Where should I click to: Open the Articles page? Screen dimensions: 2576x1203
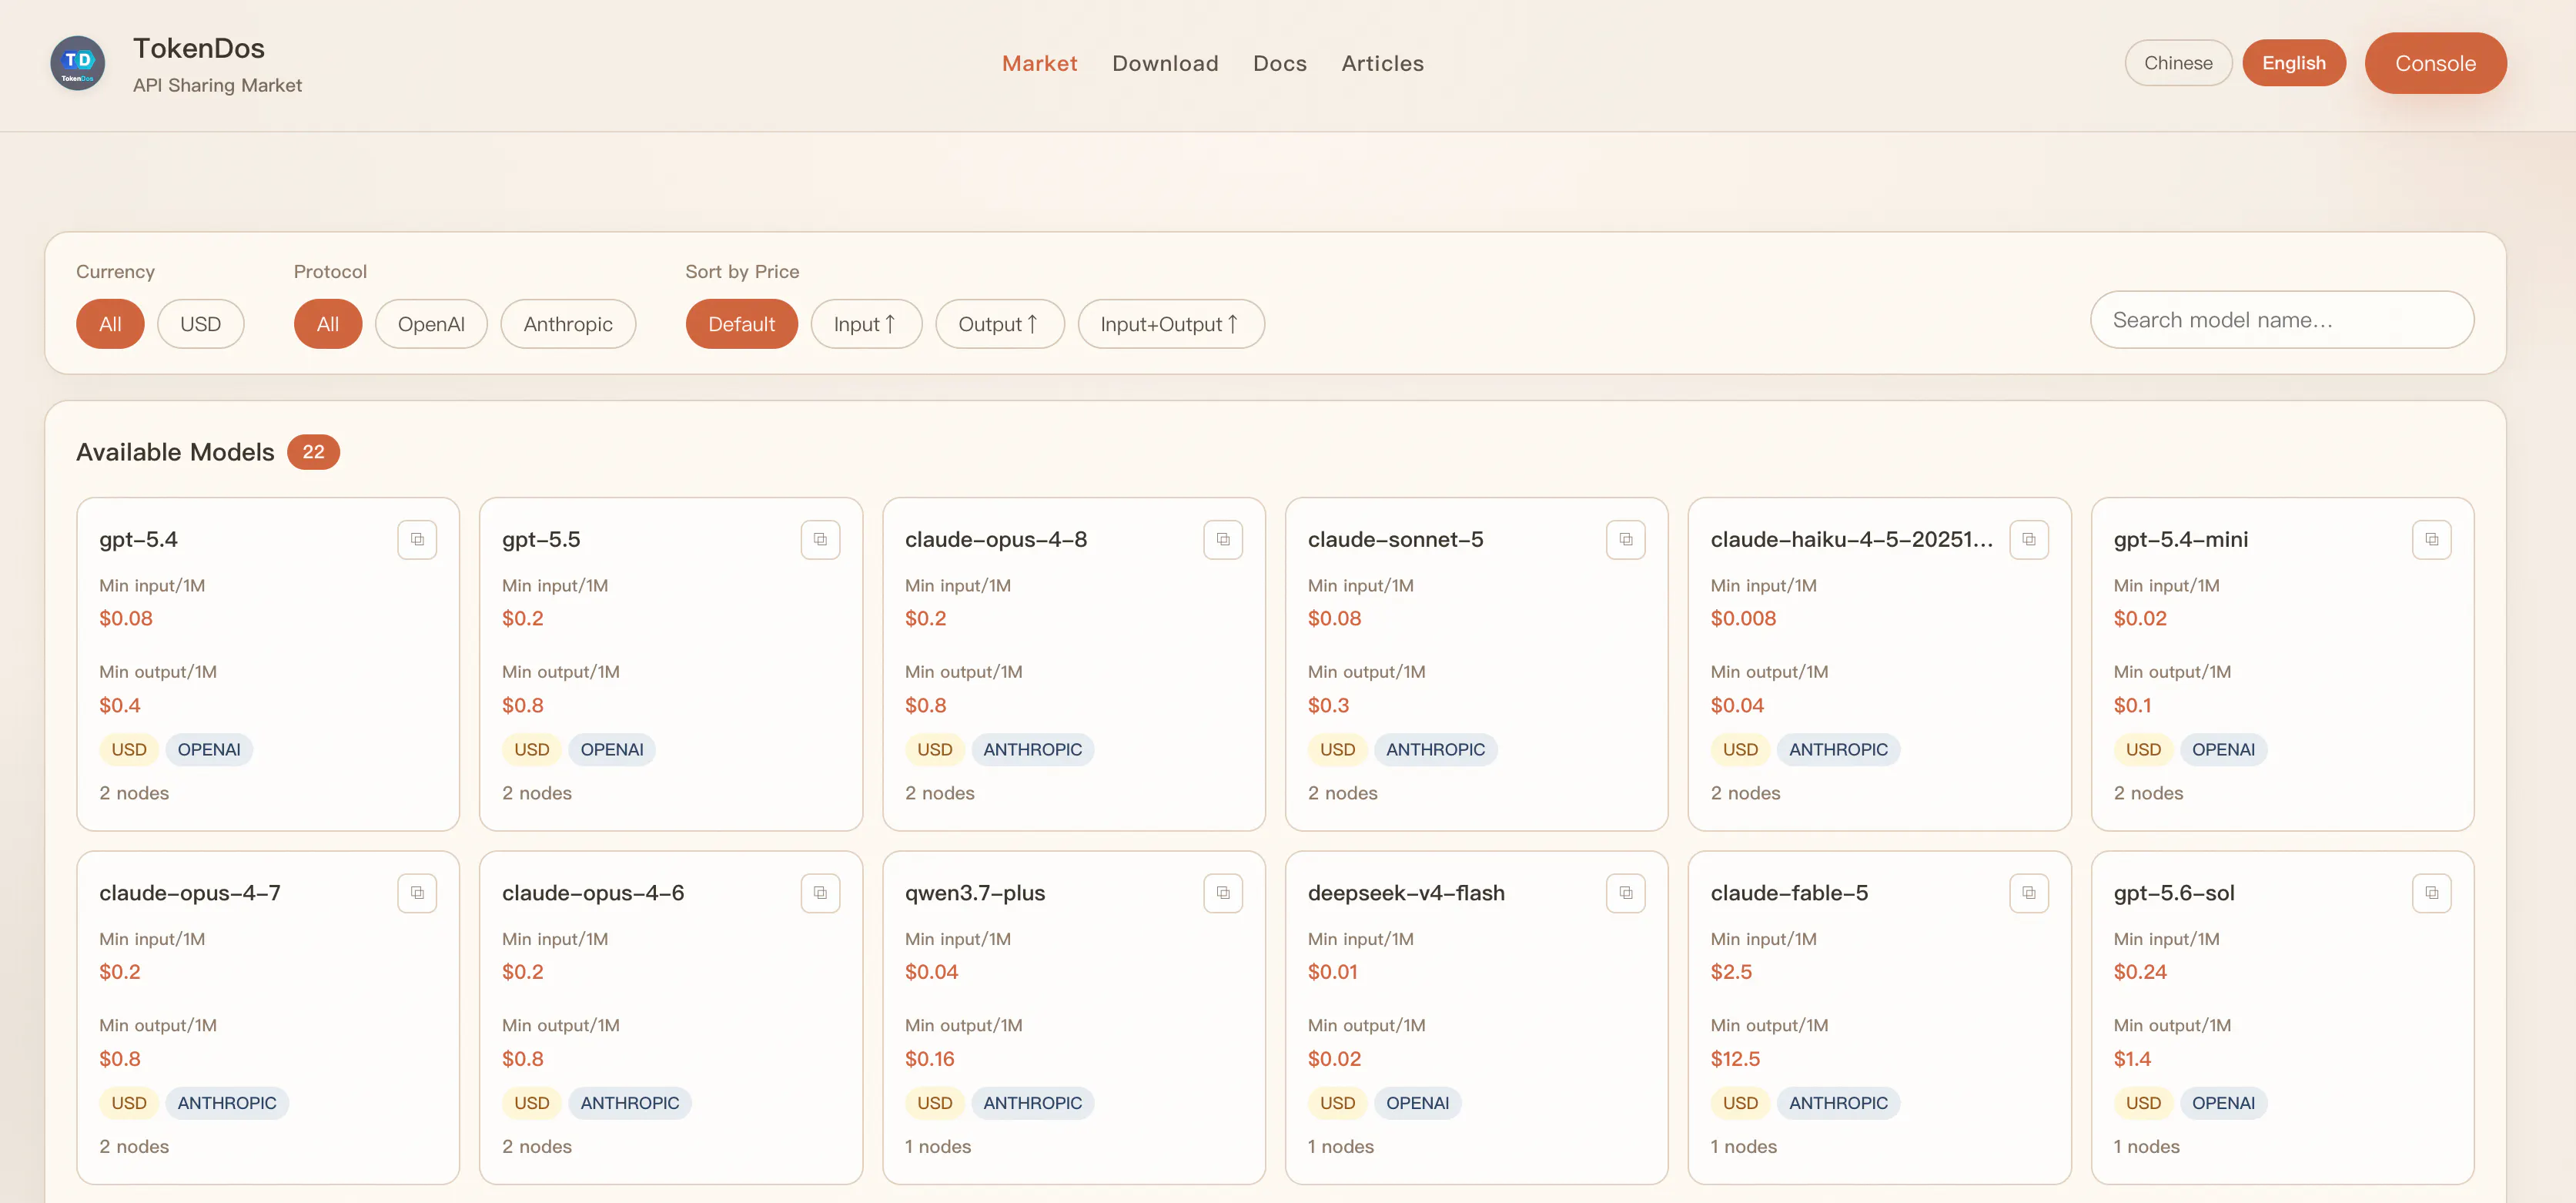coord(1382,63)
